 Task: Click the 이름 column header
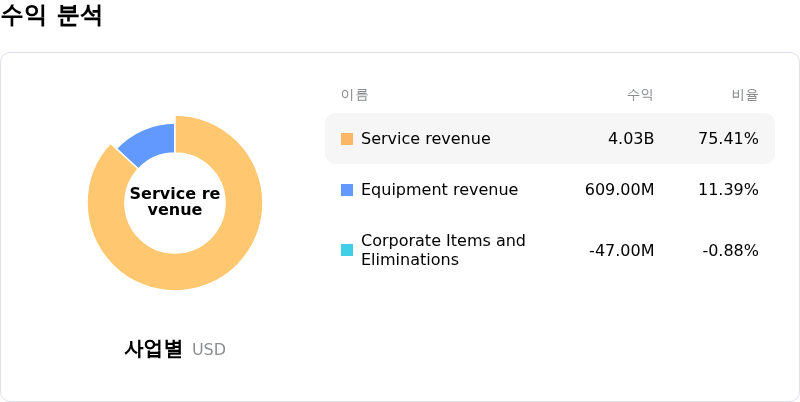(x=354, y=95)
